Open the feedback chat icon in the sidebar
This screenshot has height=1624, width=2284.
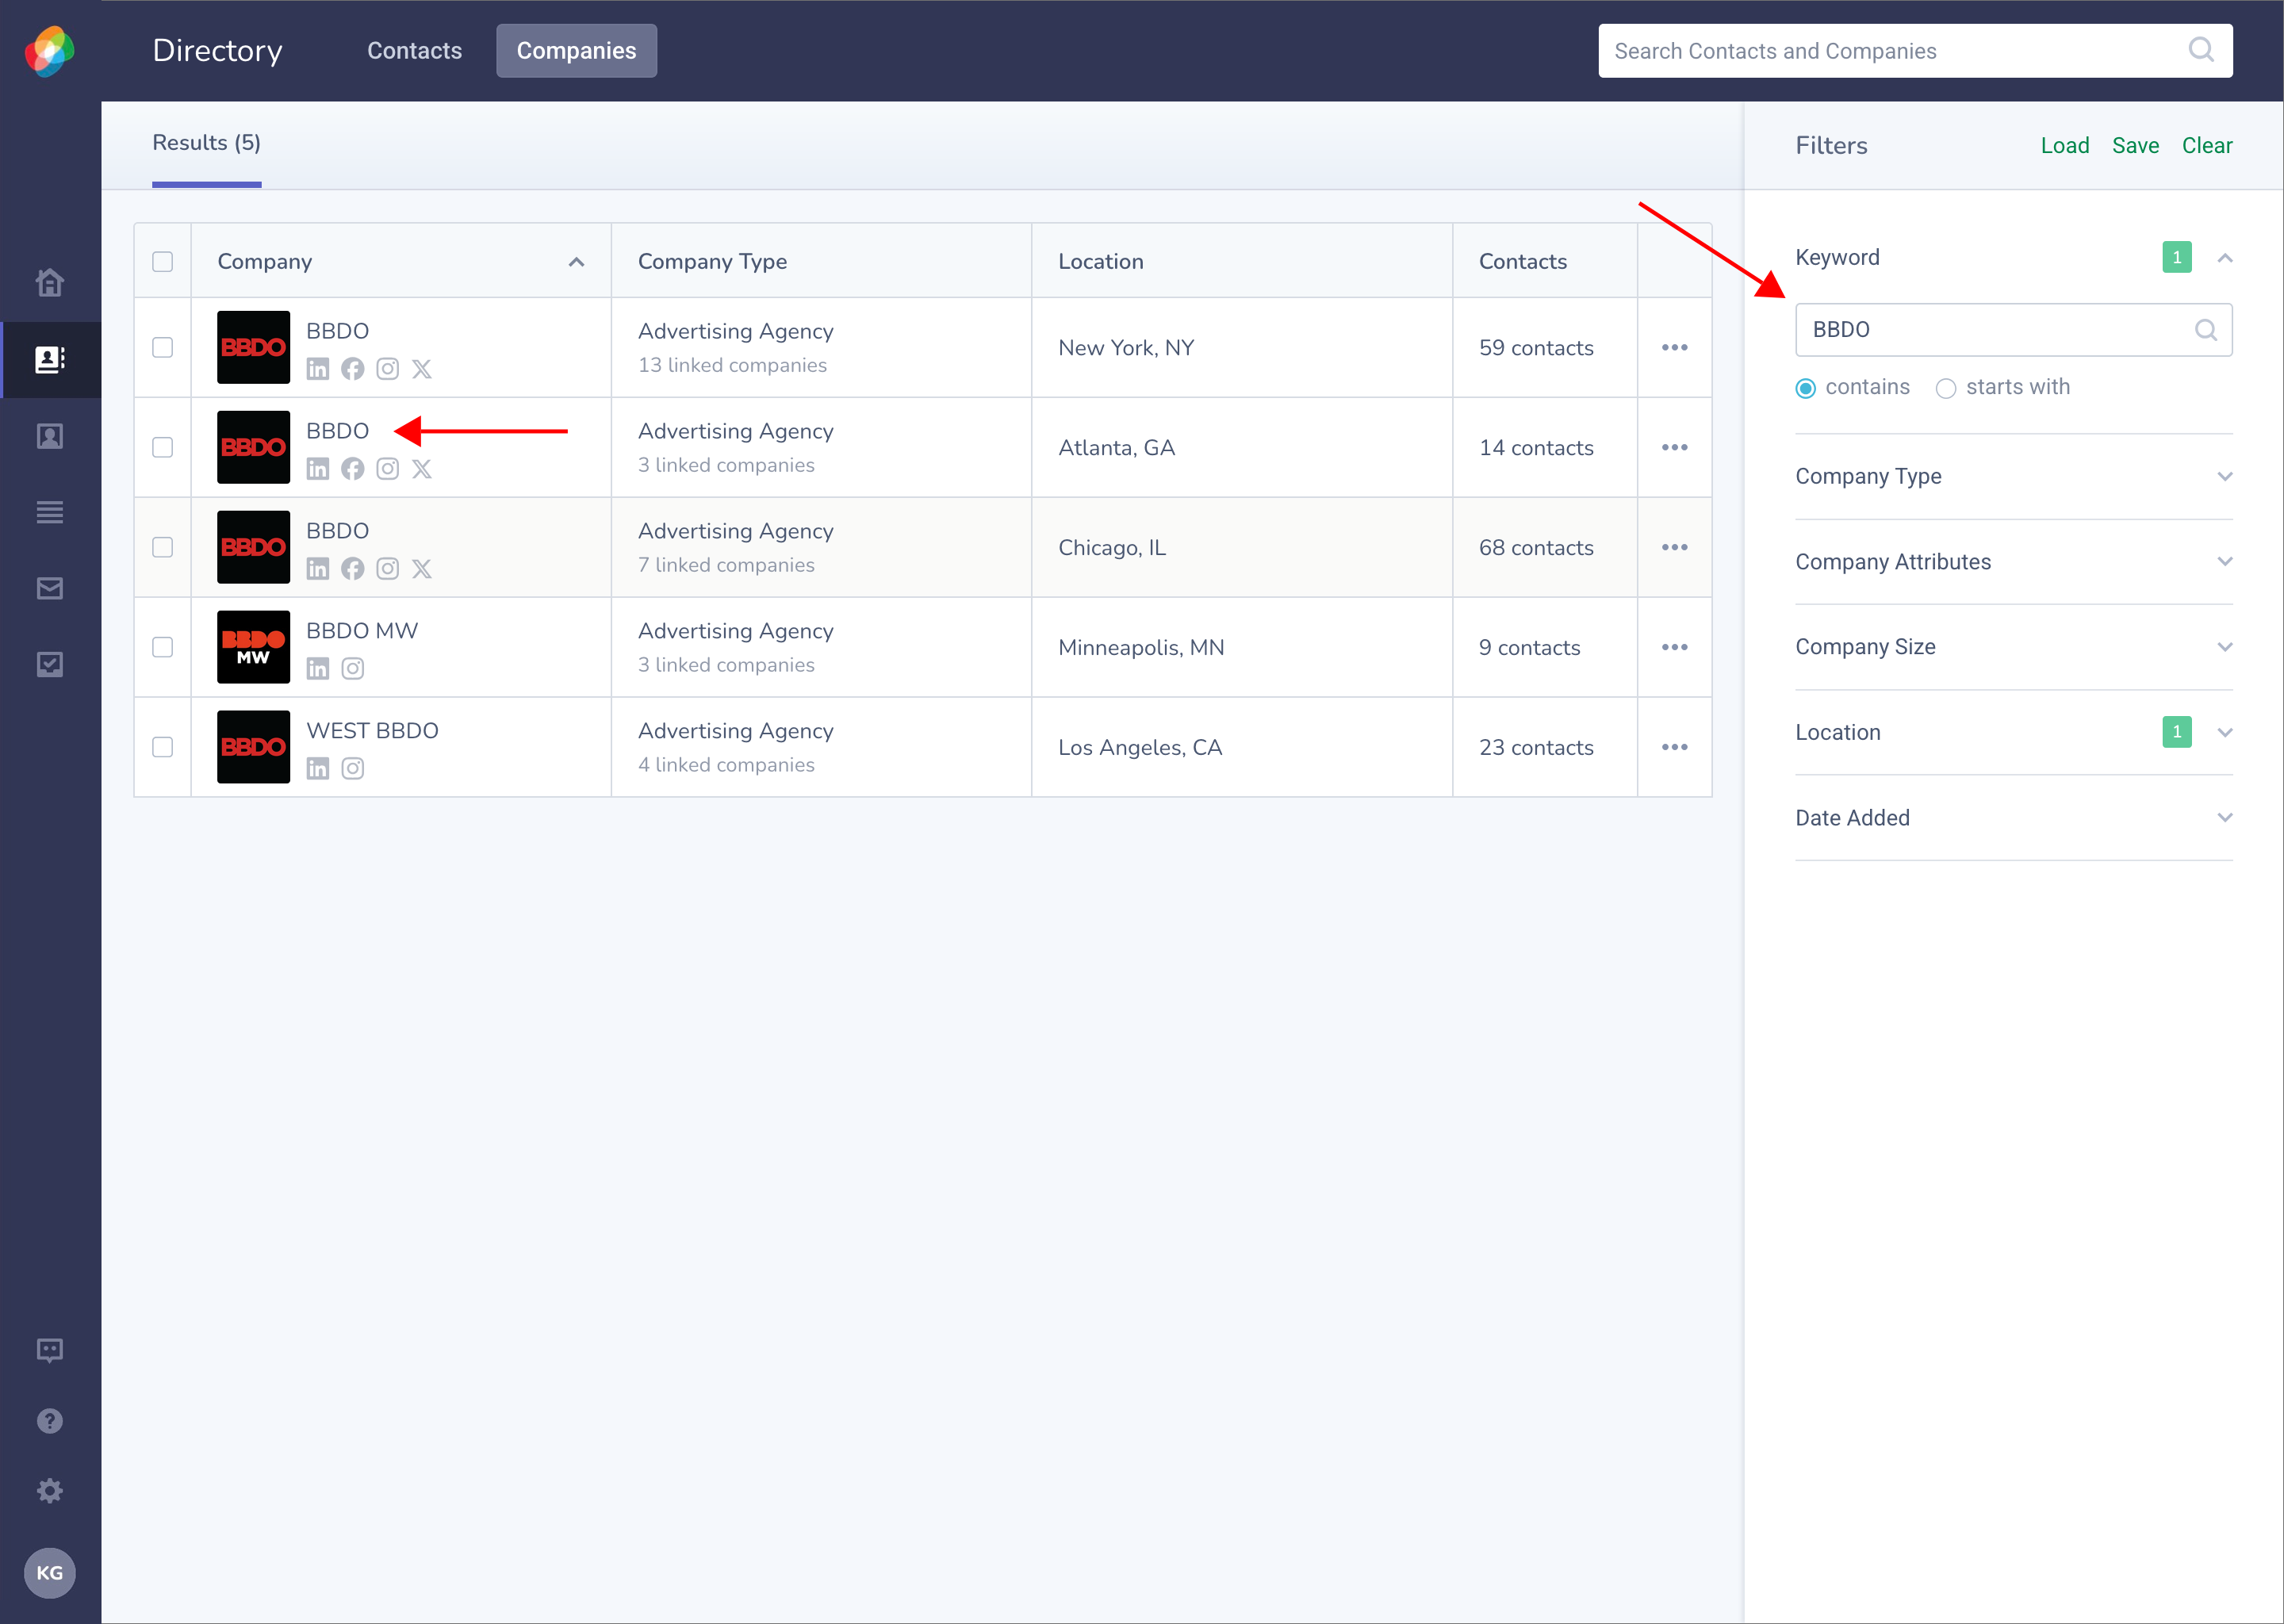(x=50, y=1351)
